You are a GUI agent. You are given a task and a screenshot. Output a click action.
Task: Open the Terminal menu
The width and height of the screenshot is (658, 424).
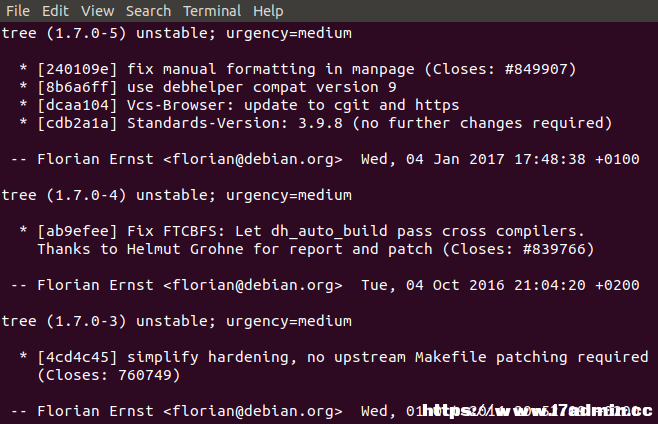(212, 11)
